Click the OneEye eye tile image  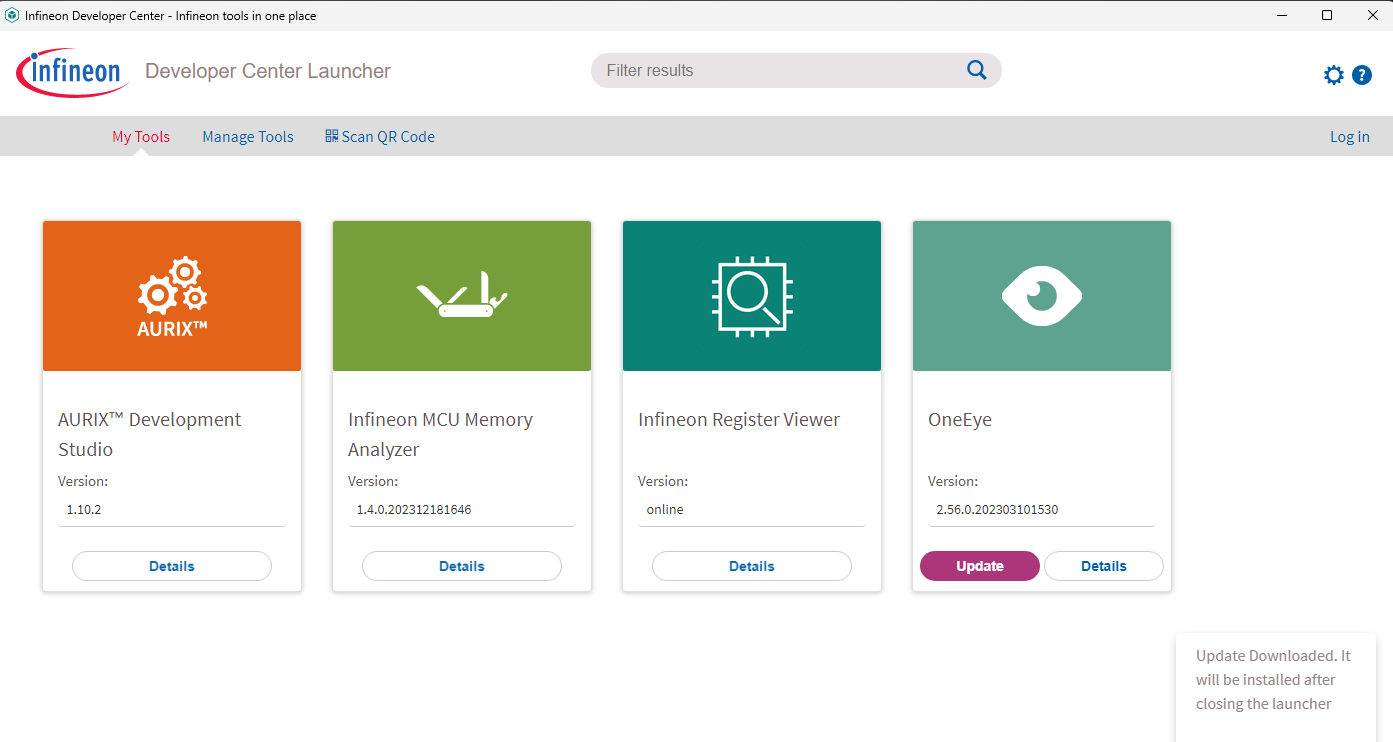pos(1042,296)
